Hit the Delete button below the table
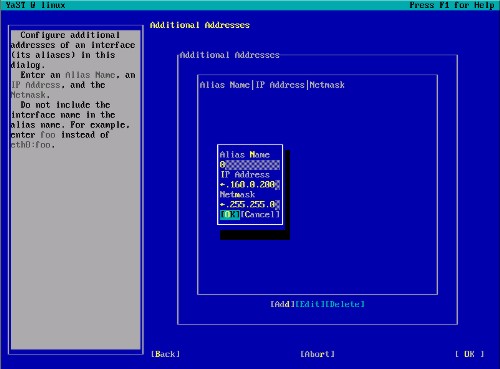Image resolution: width=500 pixels, height=369 pixels. pos(345,304)
